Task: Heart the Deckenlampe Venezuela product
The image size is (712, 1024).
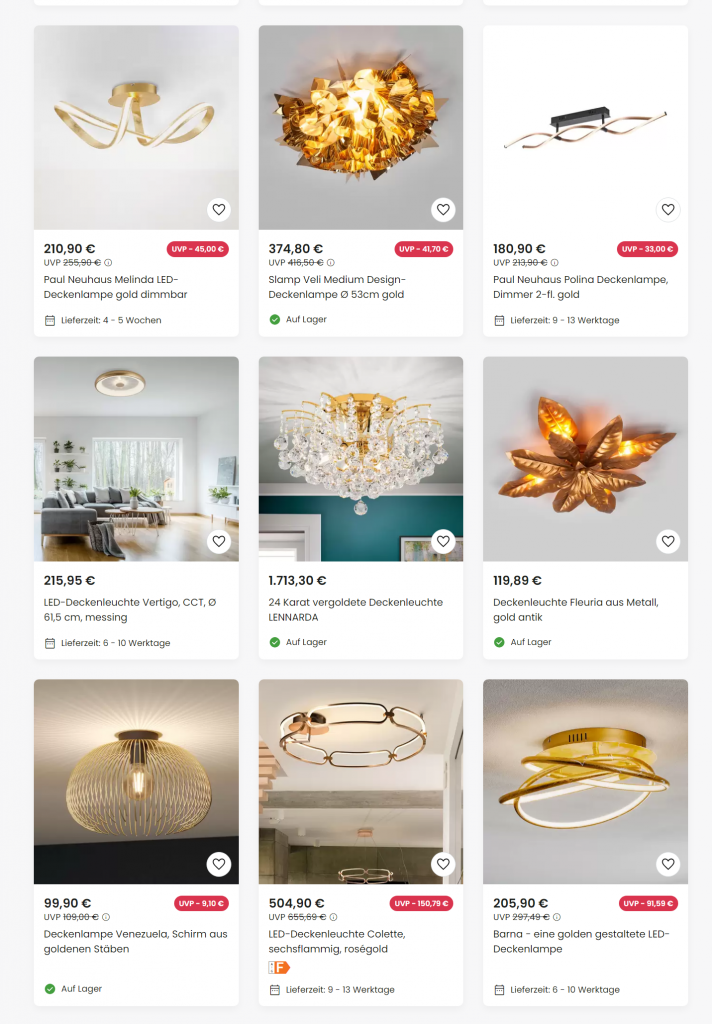Action: [x=219, y=864]
